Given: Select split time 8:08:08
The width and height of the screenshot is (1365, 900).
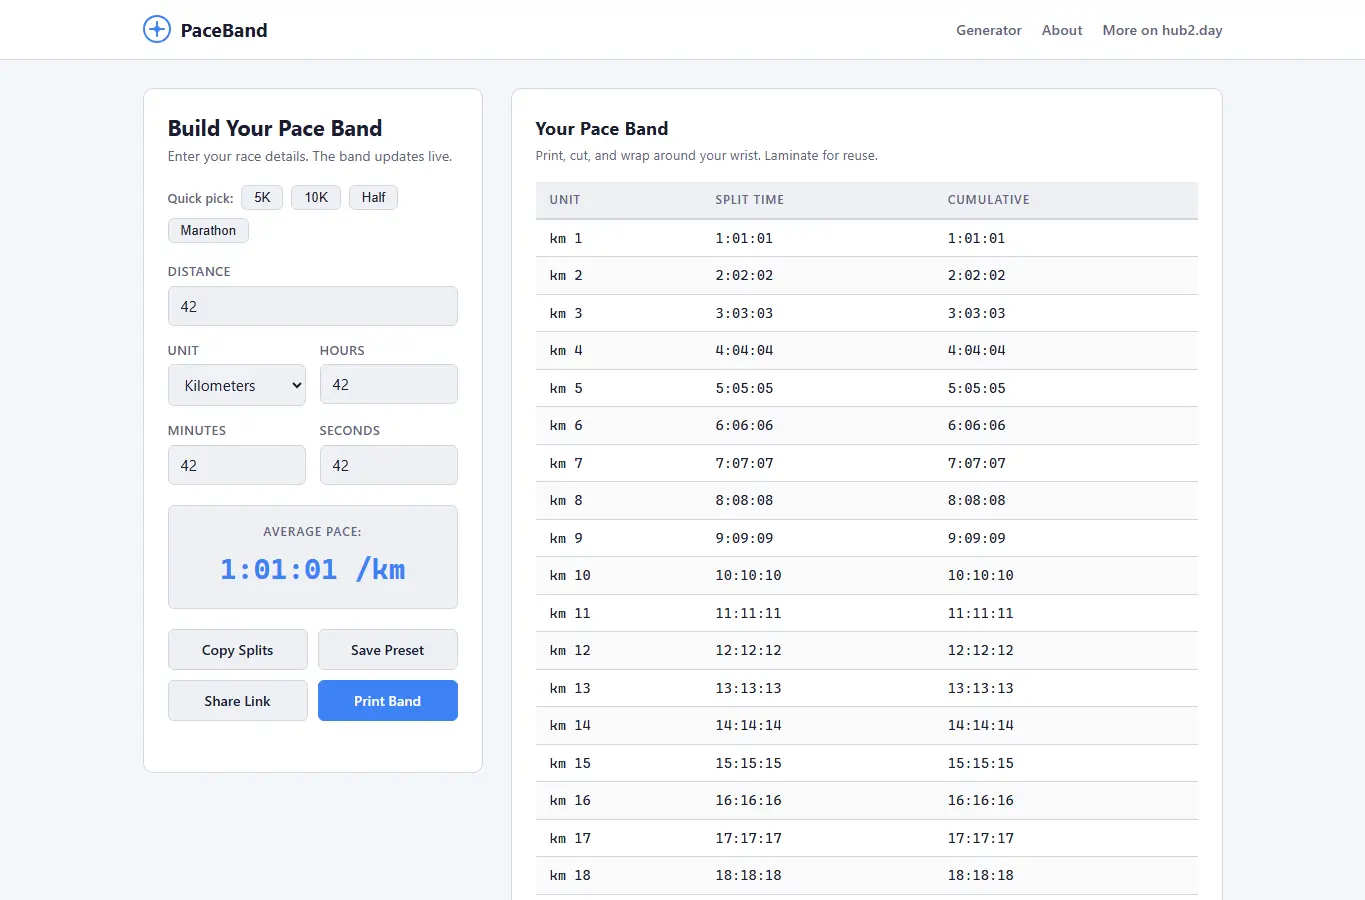Looking at the screenshot, I should click(x=744, y=500).
